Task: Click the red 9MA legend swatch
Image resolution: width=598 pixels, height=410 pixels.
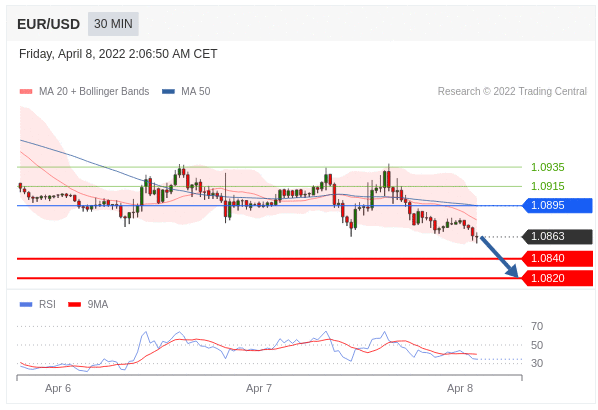Action: click(x=74, y=304)
